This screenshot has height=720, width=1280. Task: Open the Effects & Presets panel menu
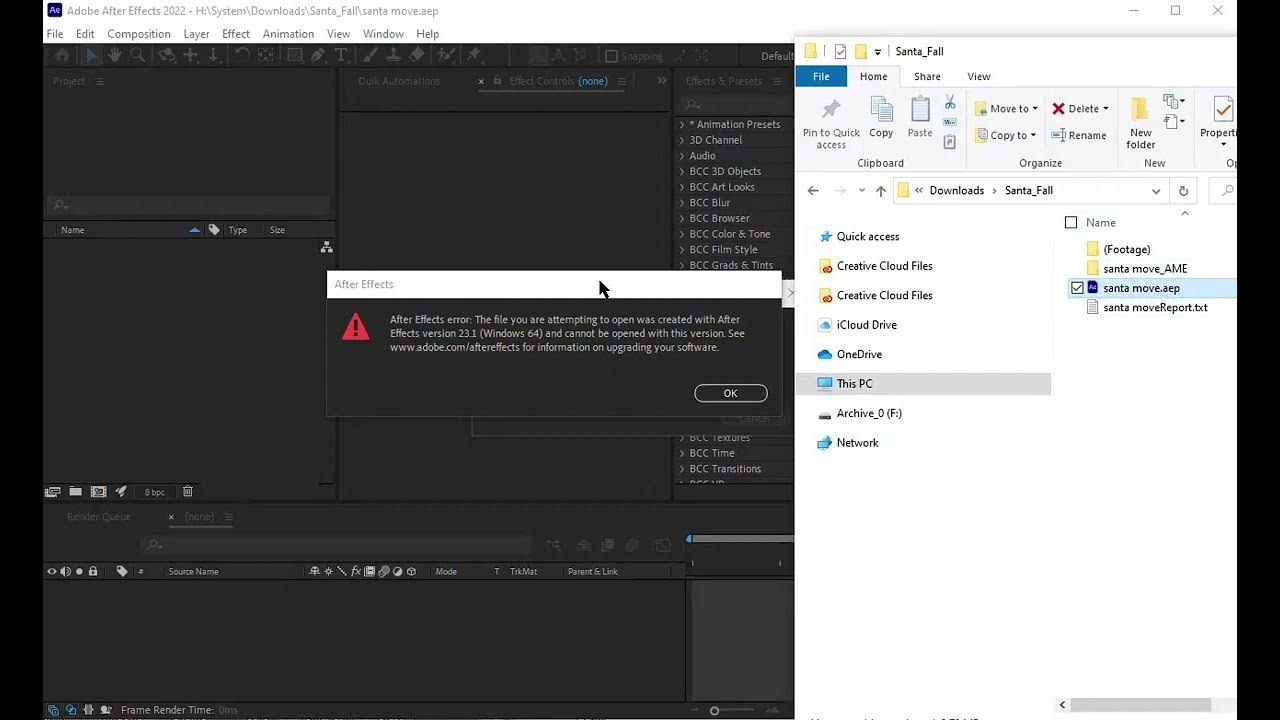click(778, 81)
